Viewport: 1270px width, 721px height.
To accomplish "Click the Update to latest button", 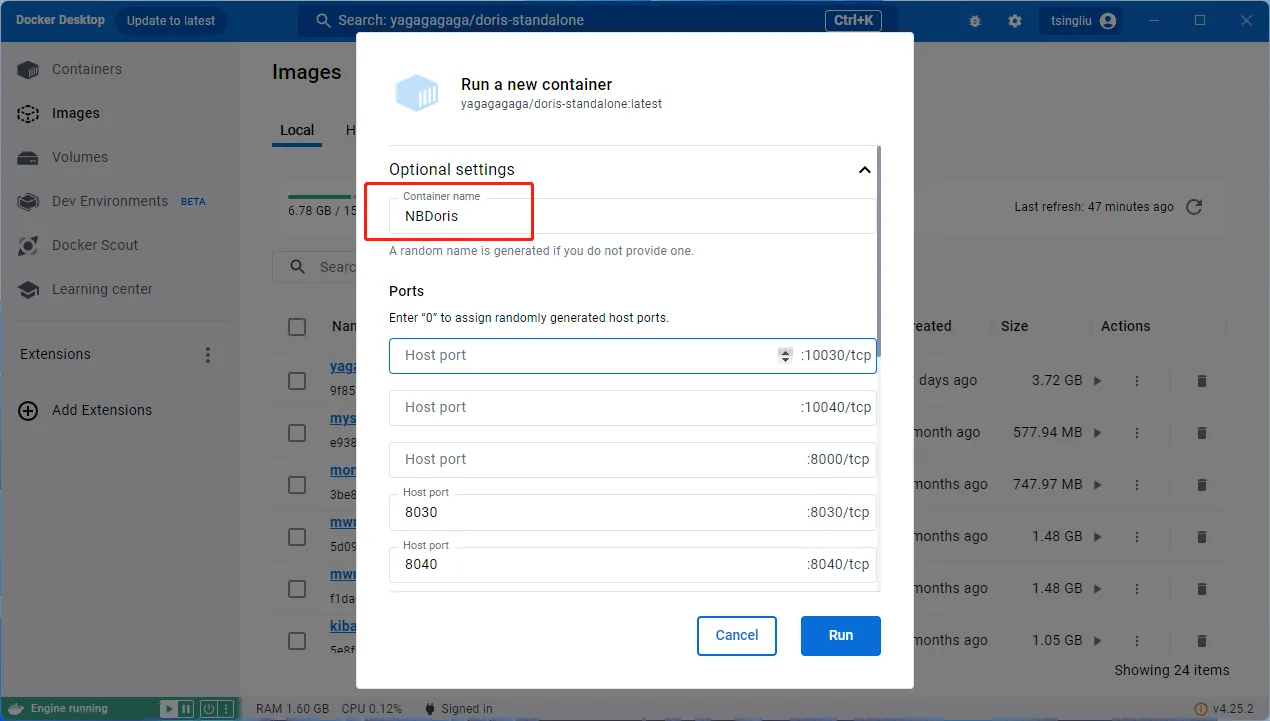I will point(171,21).
